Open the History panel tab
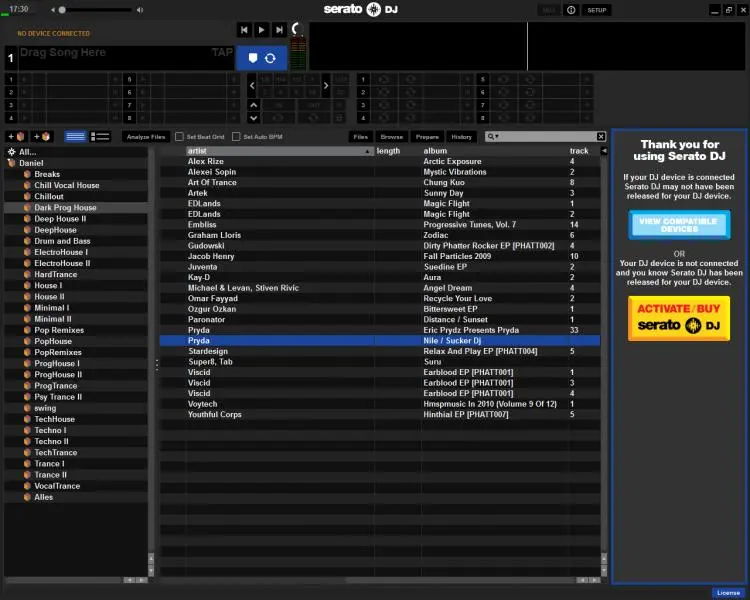750x600 pixels. pyautogui.click(x=461, y=136)
